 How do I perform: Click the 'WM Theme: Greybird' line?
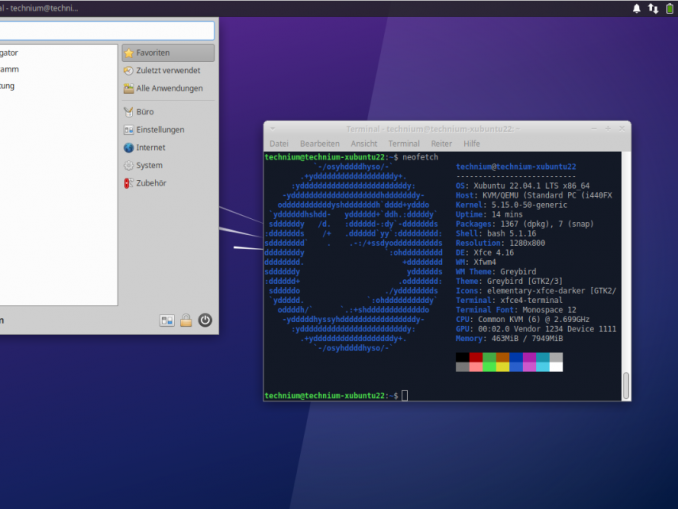496,272
